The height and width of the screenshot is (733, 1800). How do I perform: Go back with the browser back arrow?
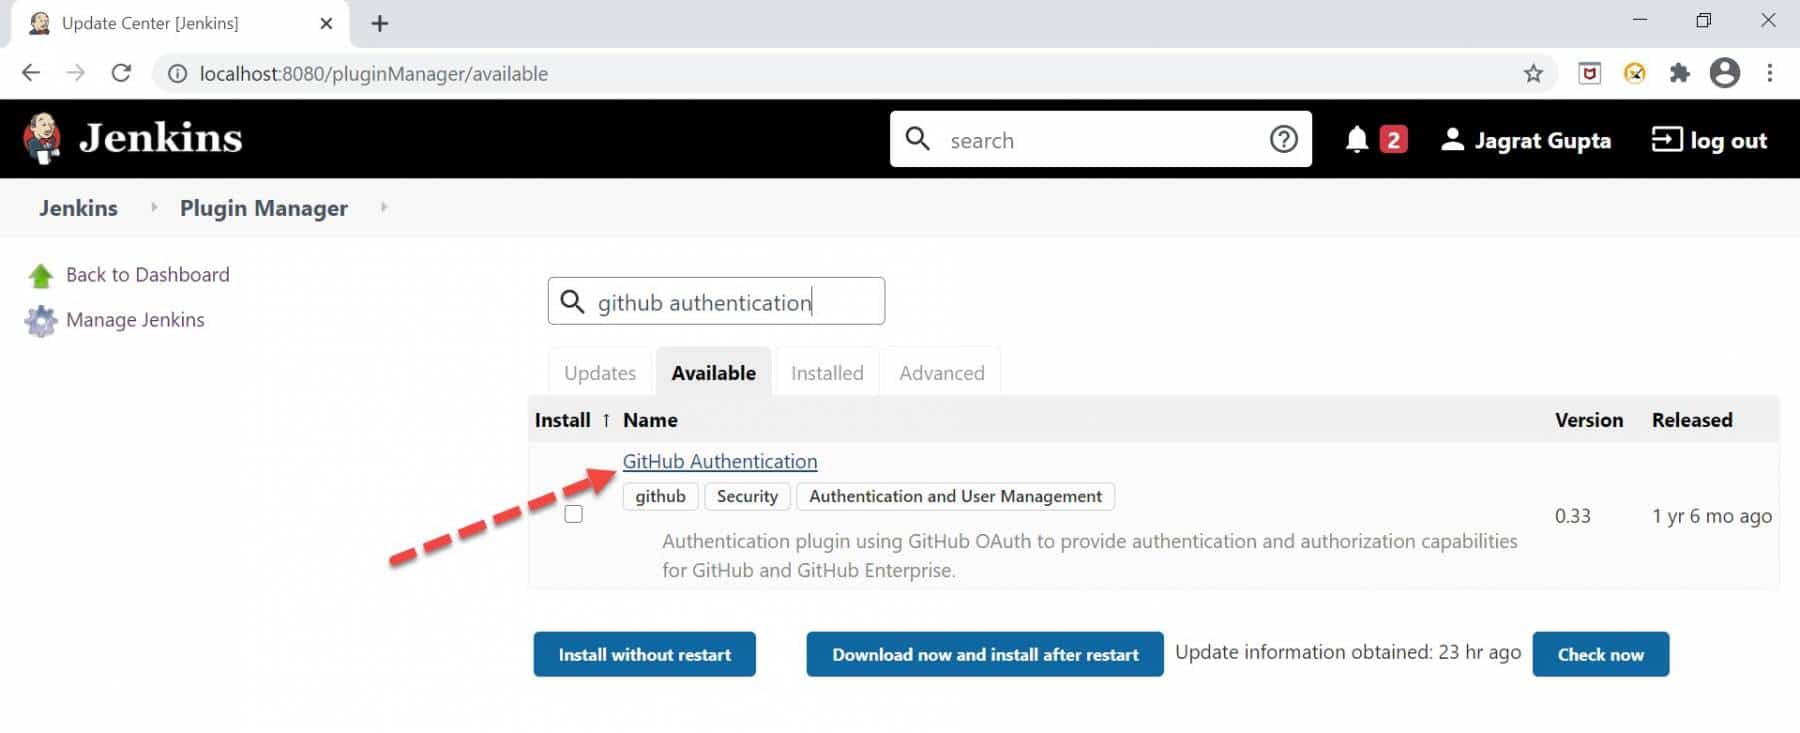click(31, 73)
